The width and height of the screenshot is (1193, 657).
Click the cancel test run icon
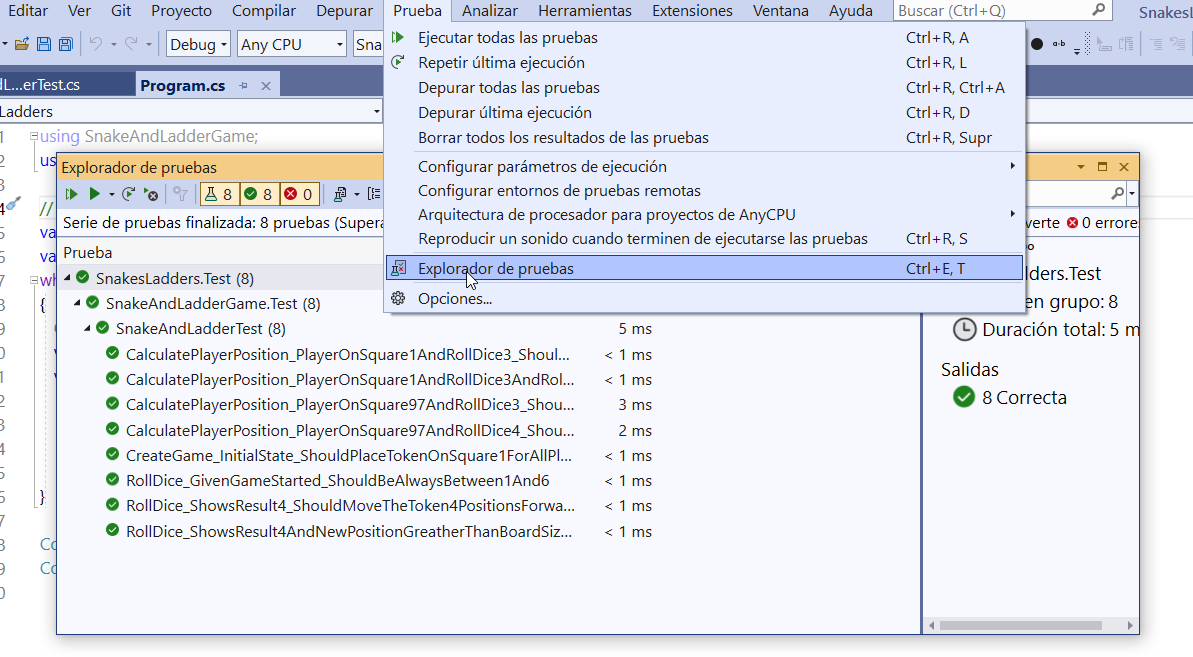click(151, 195)
